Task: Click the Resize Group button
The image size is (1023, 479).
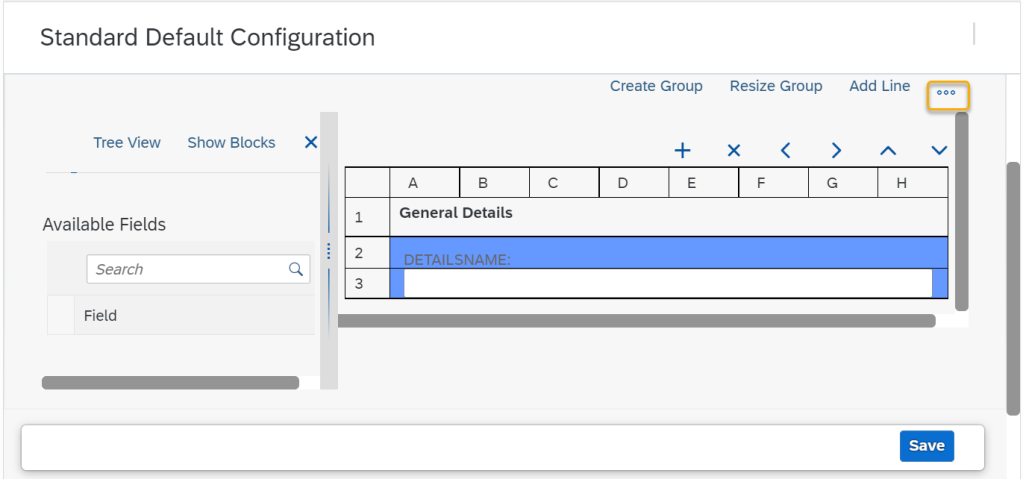Action: click(776, 86)
